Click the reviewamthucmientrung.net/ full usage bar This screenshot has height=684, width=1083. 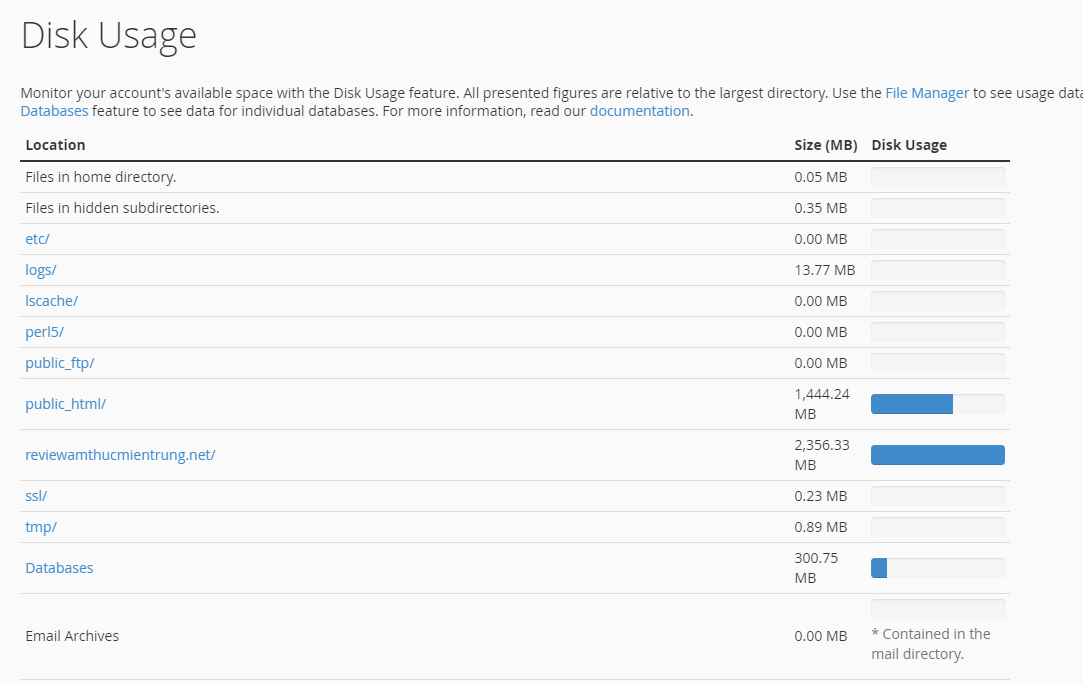pyautogui.click(x=937, y=455)
